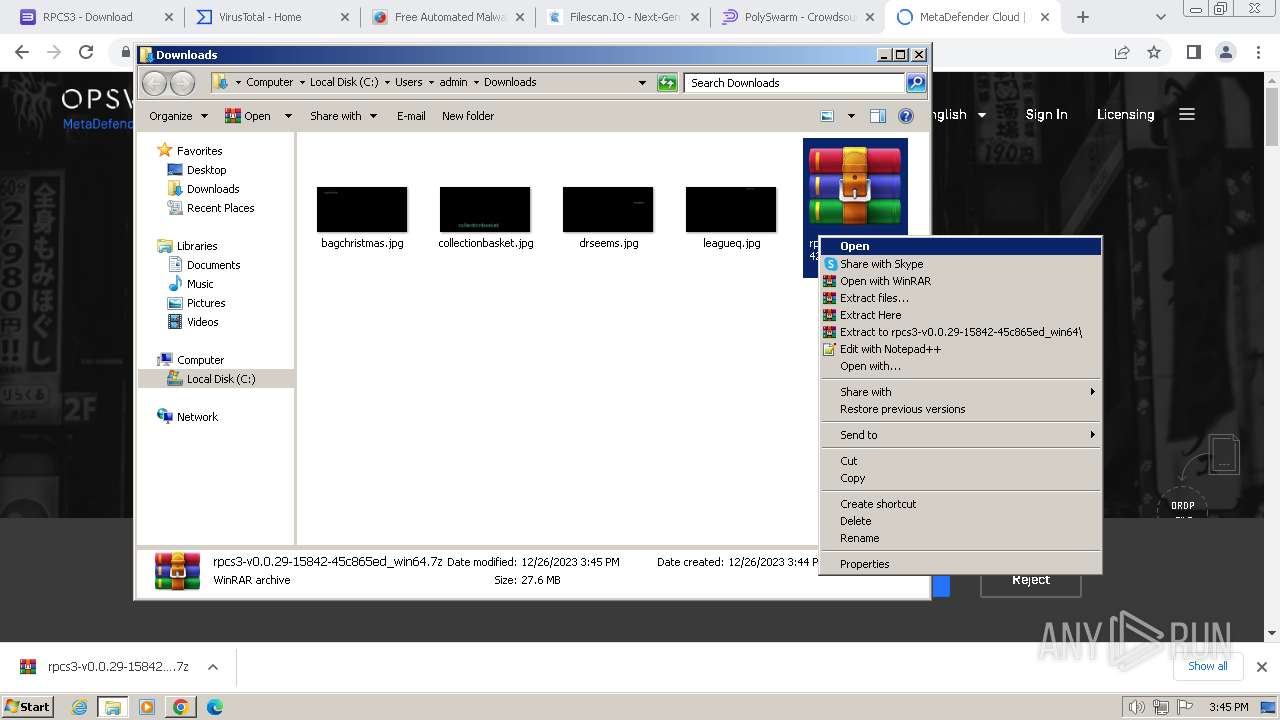
Task: Expand the view options dropdown arrow
Action: tap(851, 116)
